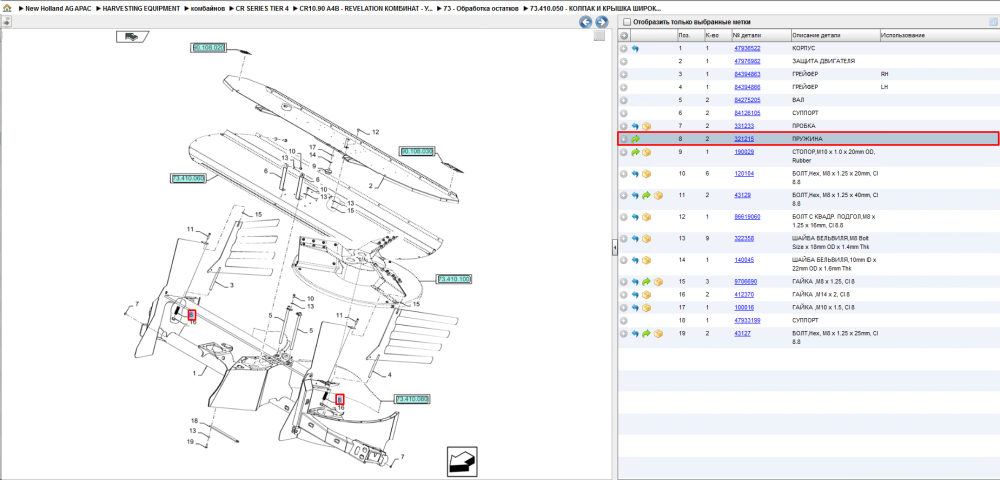Image resolution: width=1000 pixels, height=480 pixels.
Task: Open 73 - Обработка остатков breadcrumb
Action: point(482,8)
